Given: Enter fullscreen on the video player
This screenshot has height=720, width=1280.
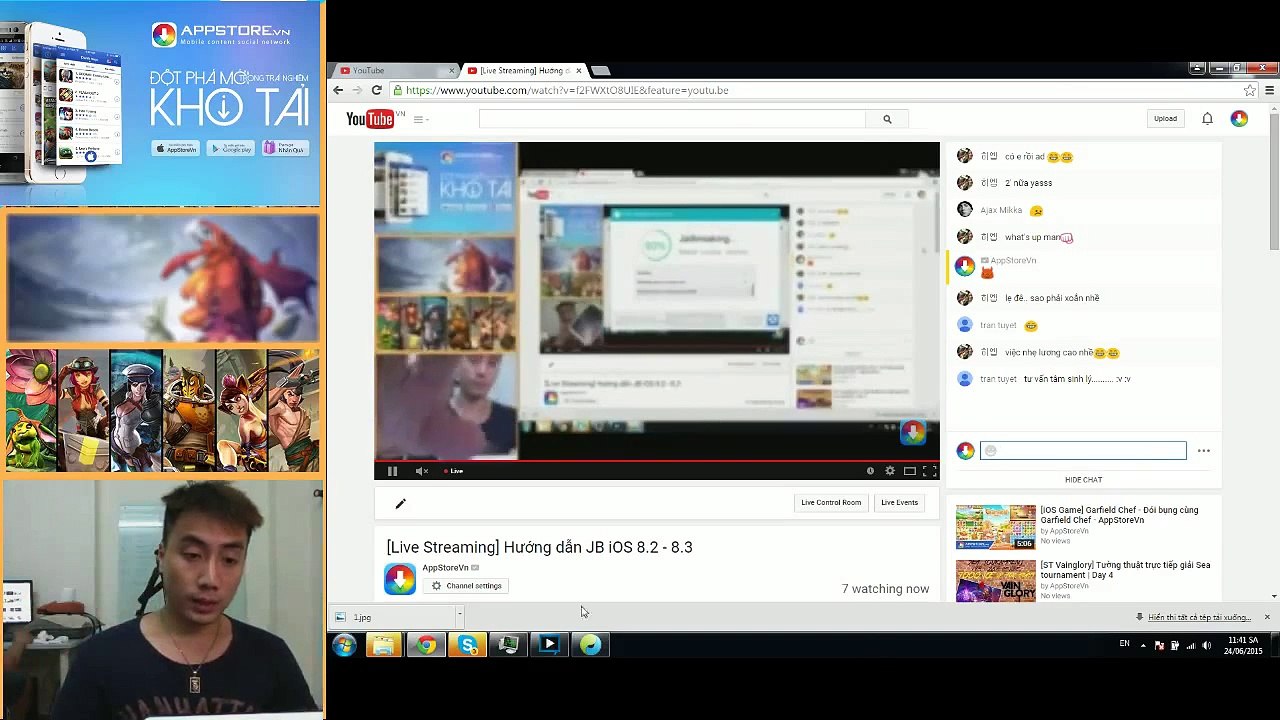Looking at the screenshot, I should pos(929,471).
